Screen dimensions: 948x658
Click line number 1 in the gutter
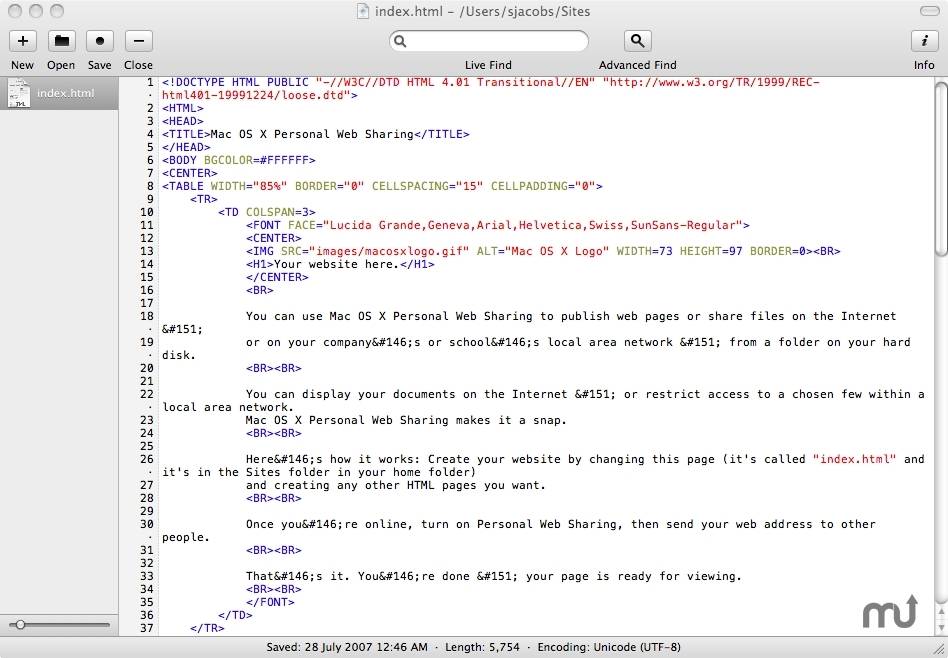tap(150, 82)
